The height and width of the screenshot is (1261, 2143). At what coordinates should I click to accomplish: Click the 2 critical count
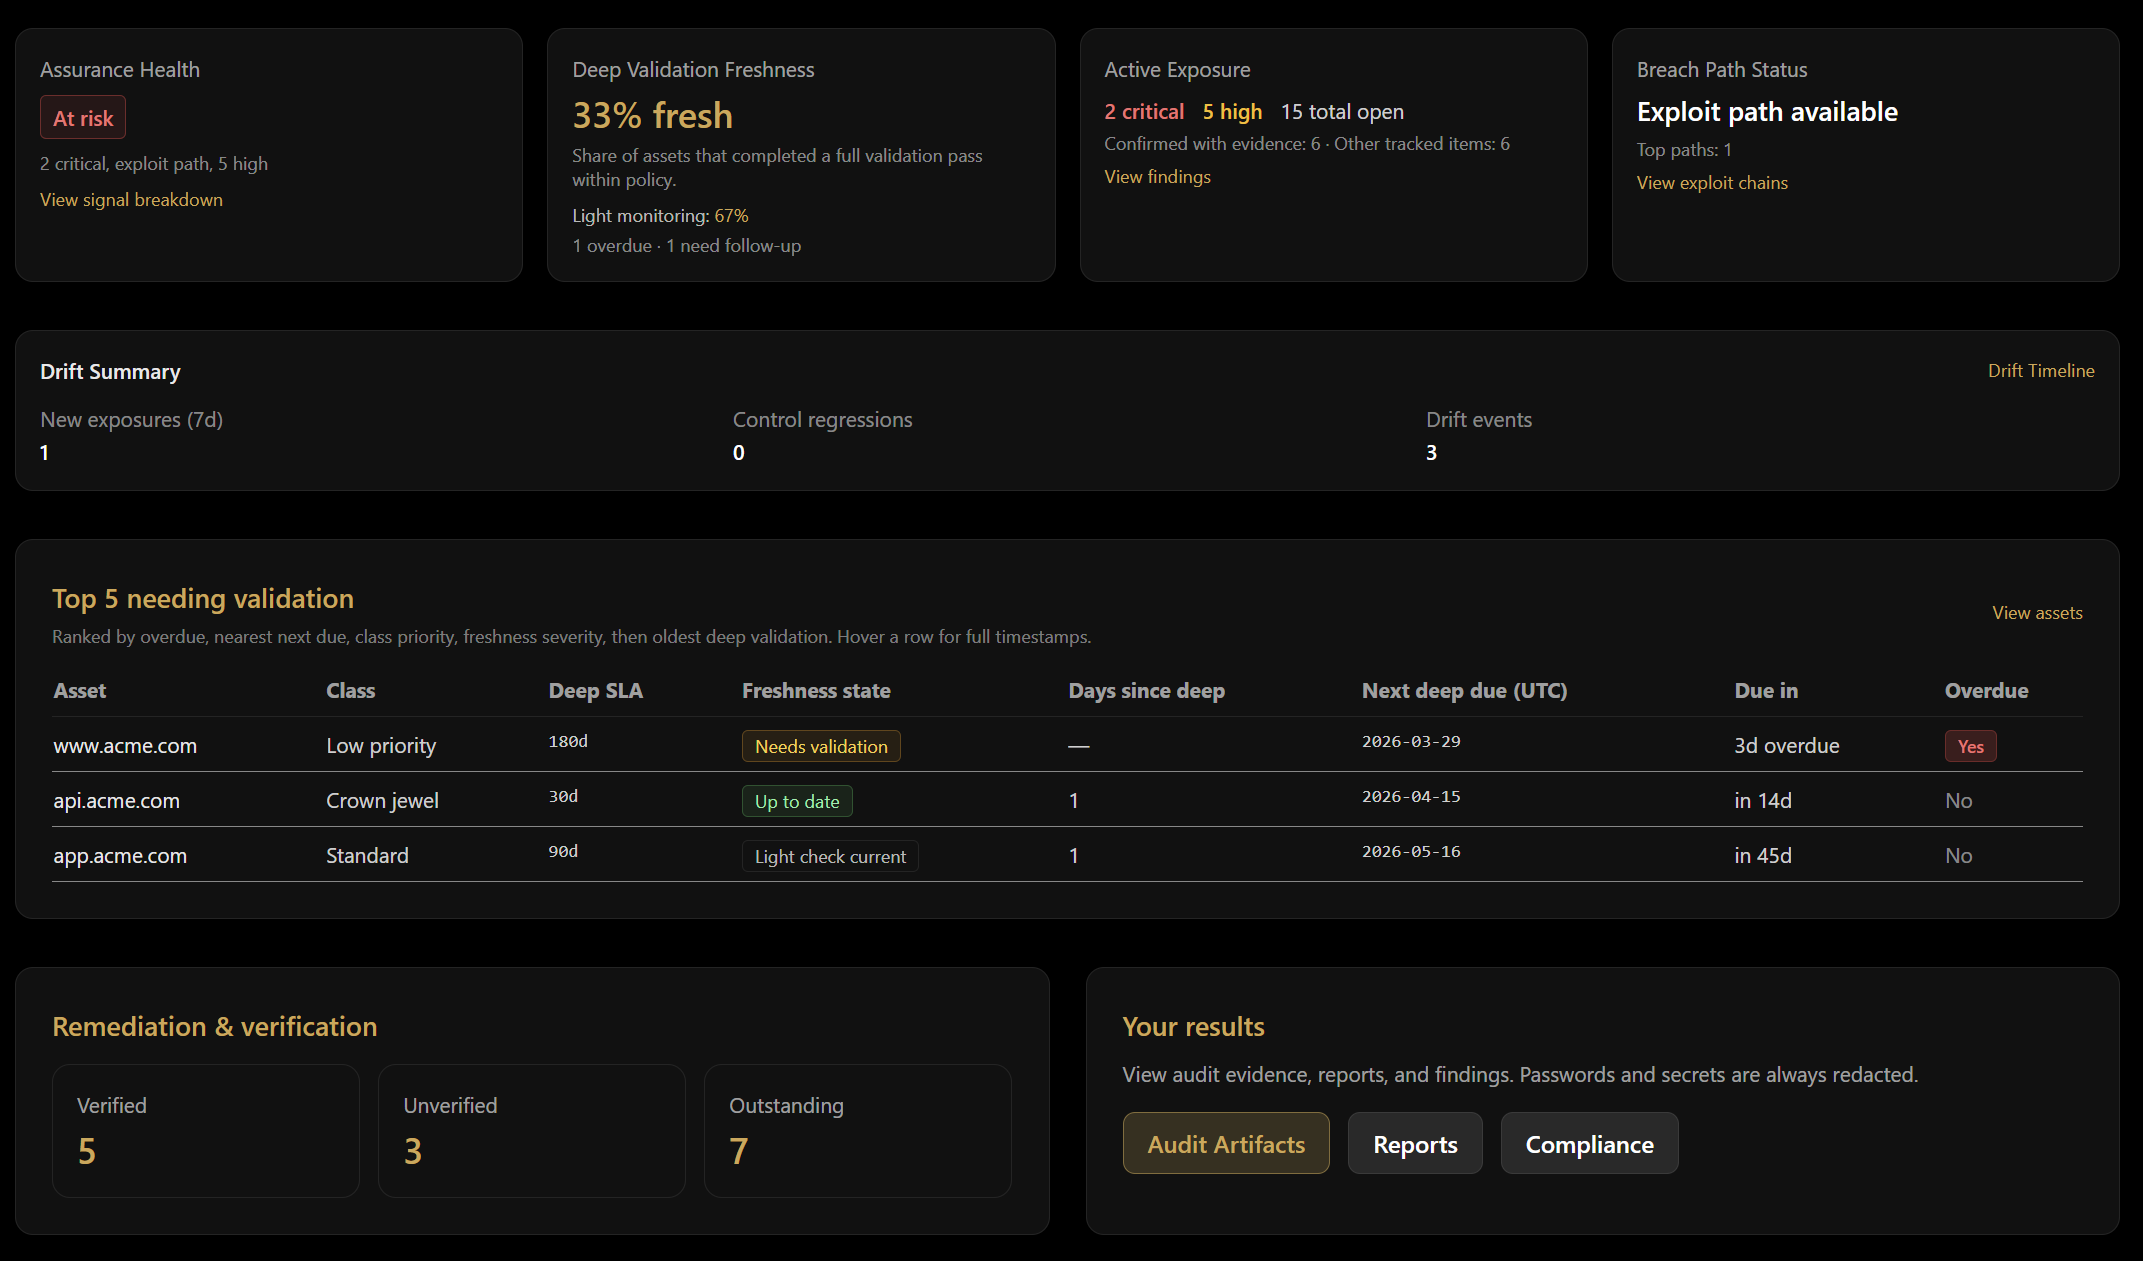[1144, 112]
